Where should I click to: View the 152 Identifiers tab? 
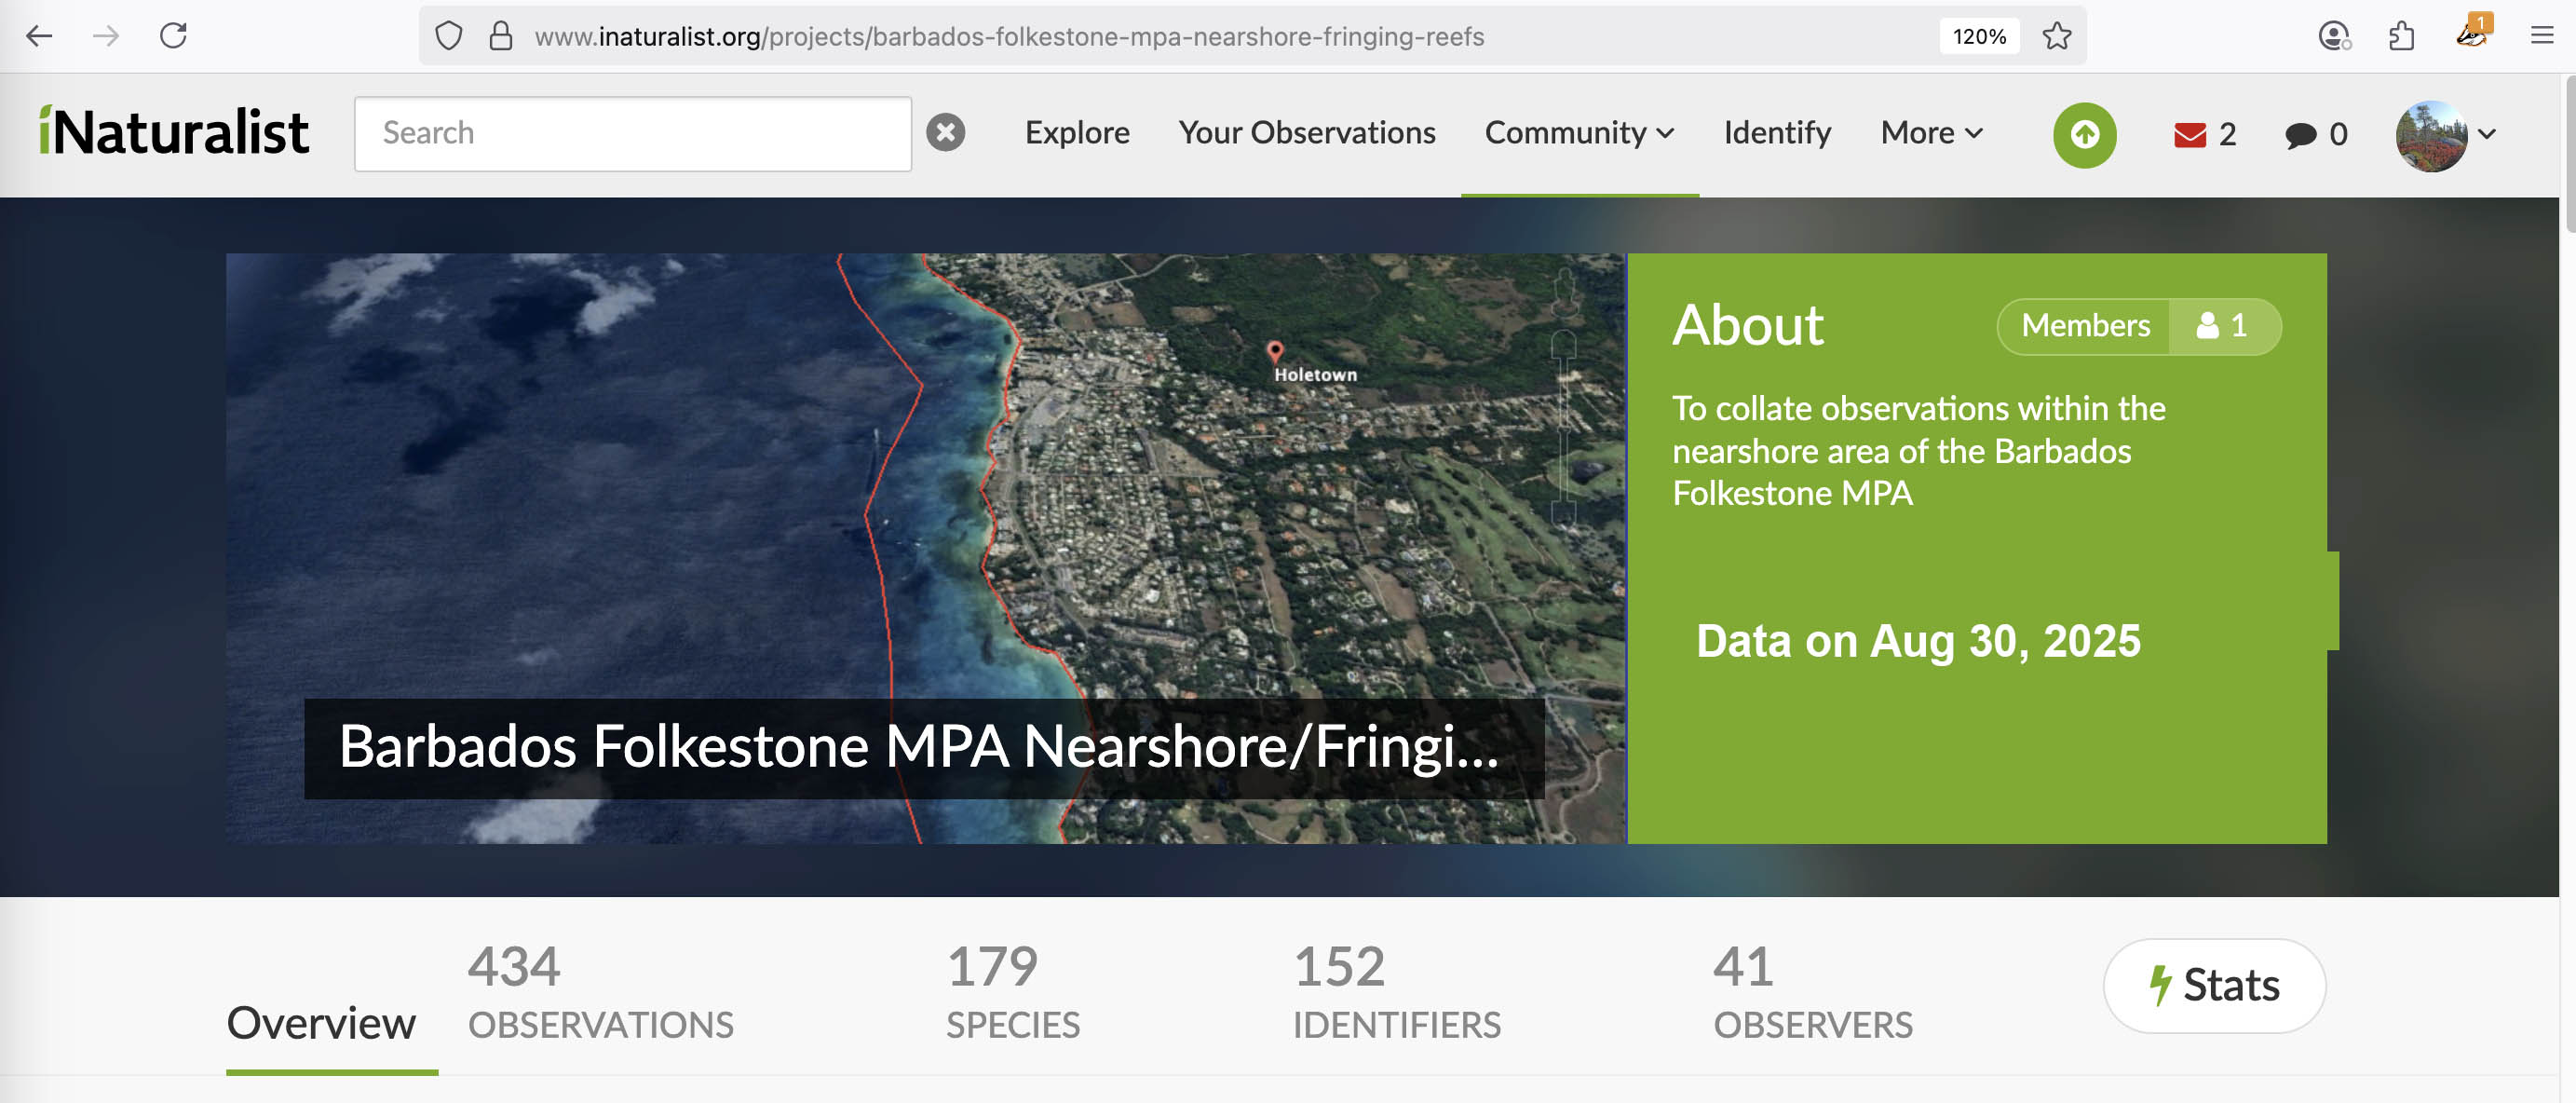pyautogui.click(x=1396, y=992)
